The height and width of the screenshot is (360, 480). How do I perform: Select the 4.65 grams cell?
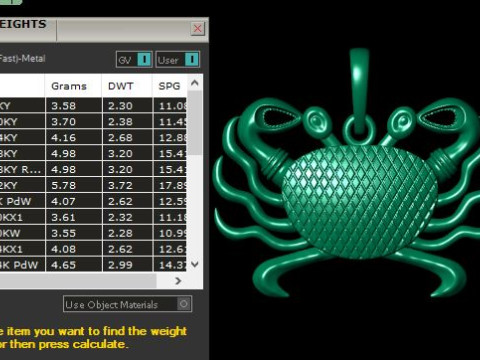click(x=73, y=265)
